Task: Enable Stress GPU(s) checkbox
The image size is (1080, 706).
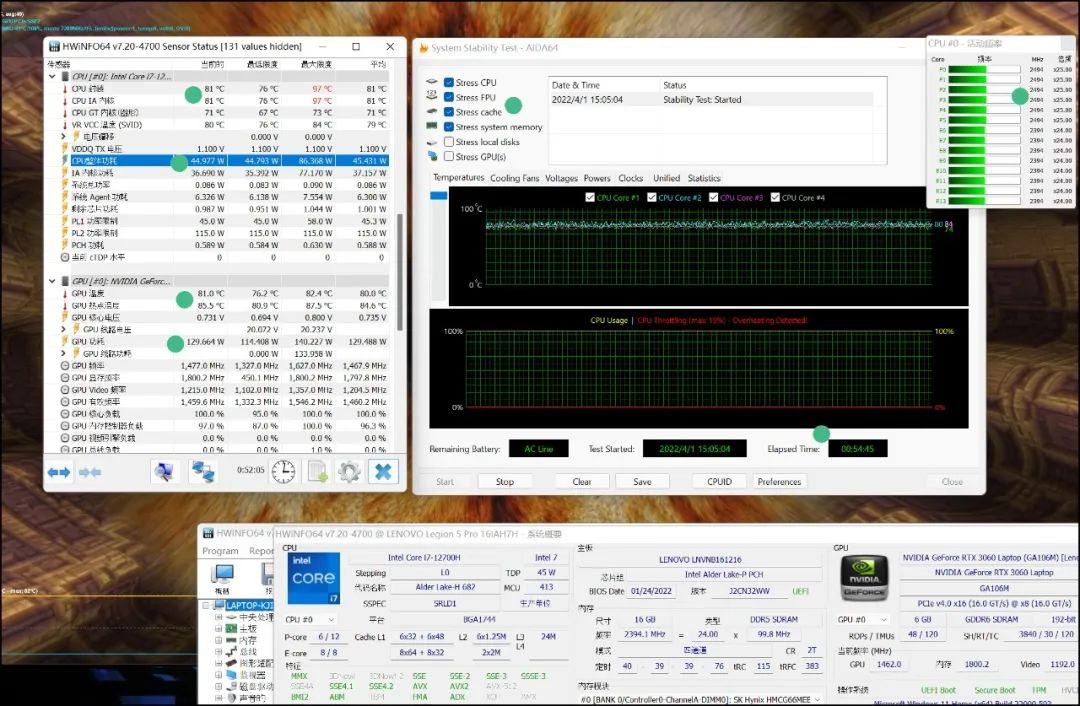Action: click(x=448, y=156)
